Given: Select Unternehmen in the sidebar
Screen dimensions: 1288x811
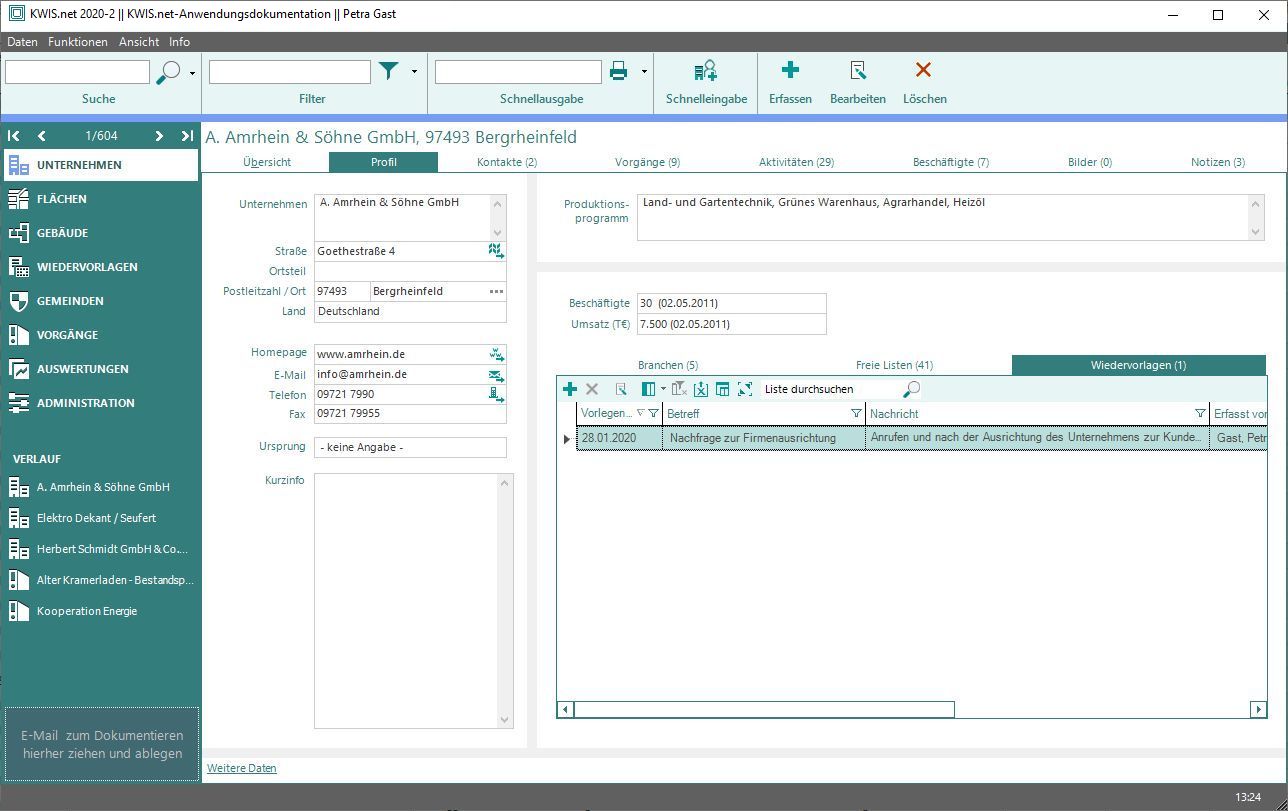Looking at the screenshot, I should (x=100, y=165).
